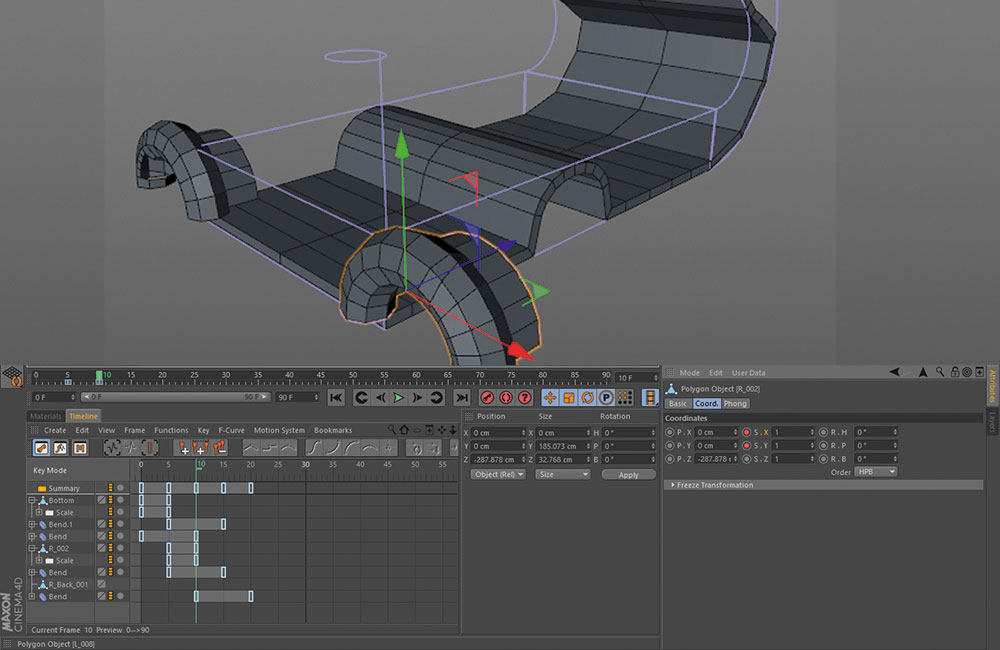Image resolution: width=1000 pixels, height=650 pixels.
Task: Open the Order HPB dropdown
Action: [x=875, y=471]
